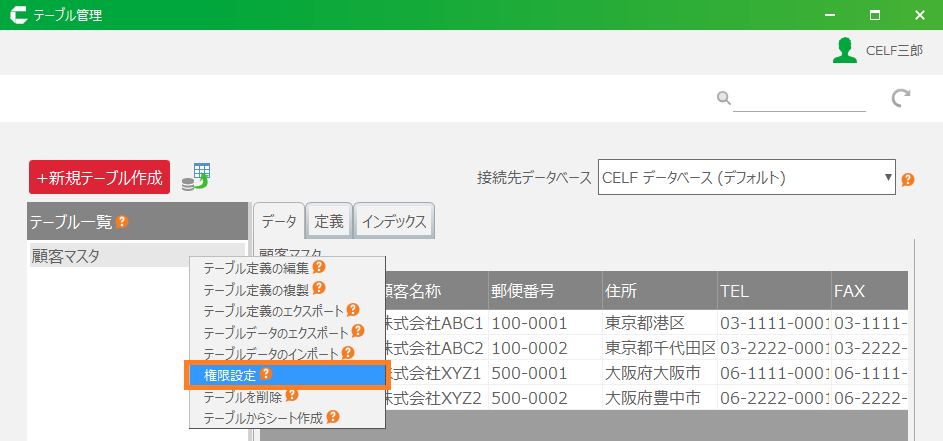
Task: Open 権限設定 from context menu
Action: tap(287, 375)
